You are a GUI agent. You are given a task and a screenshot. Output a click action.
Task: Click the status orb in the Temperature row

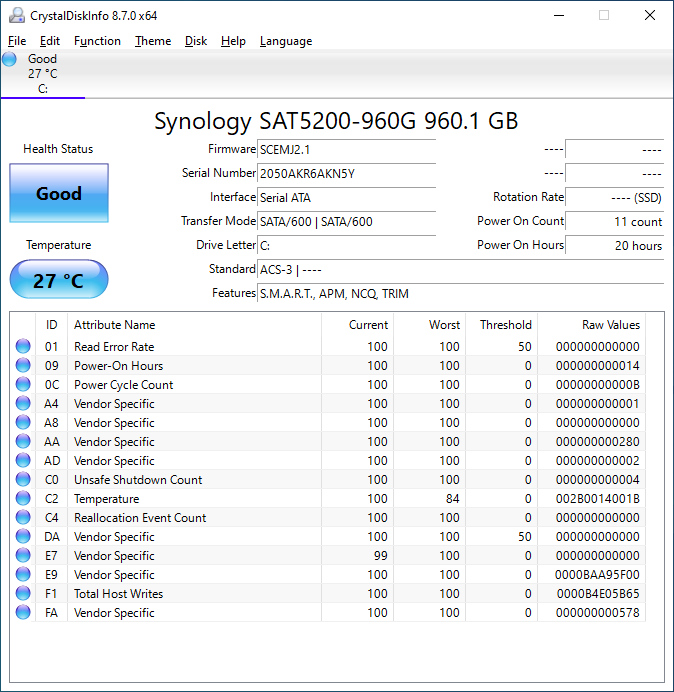pos(23,499)
